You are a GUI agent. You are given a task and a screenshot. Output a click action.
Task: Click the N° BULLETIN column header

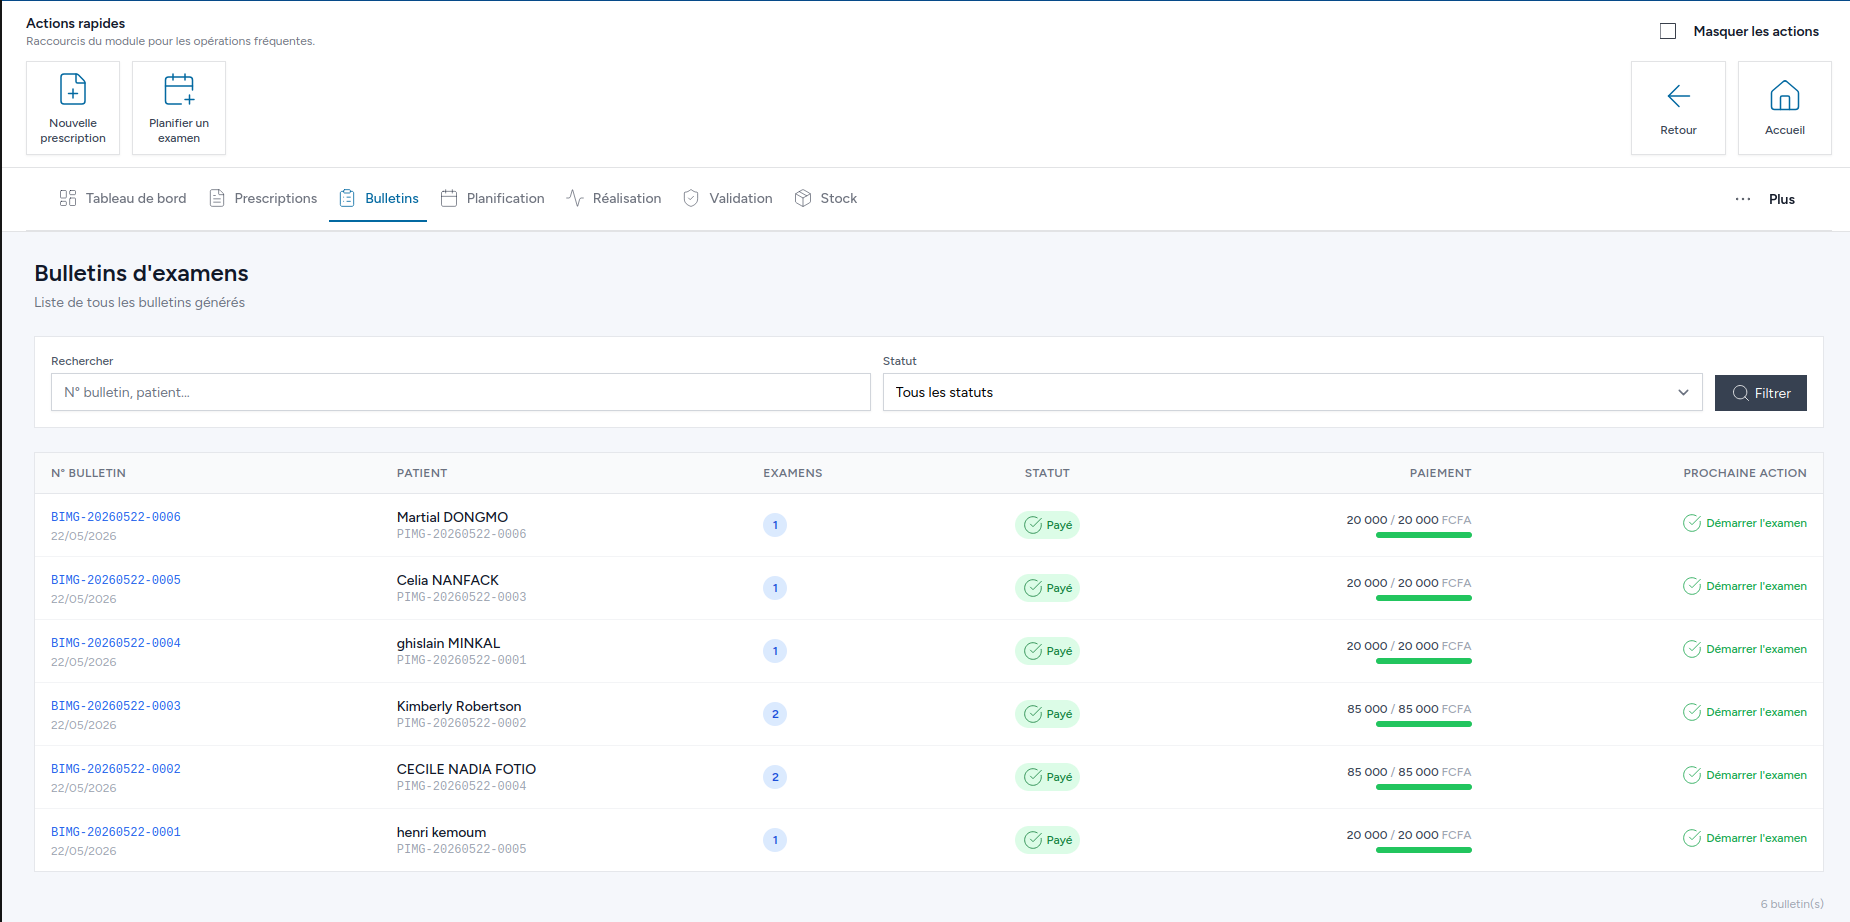pyautogui.click(x=88, y=473)
